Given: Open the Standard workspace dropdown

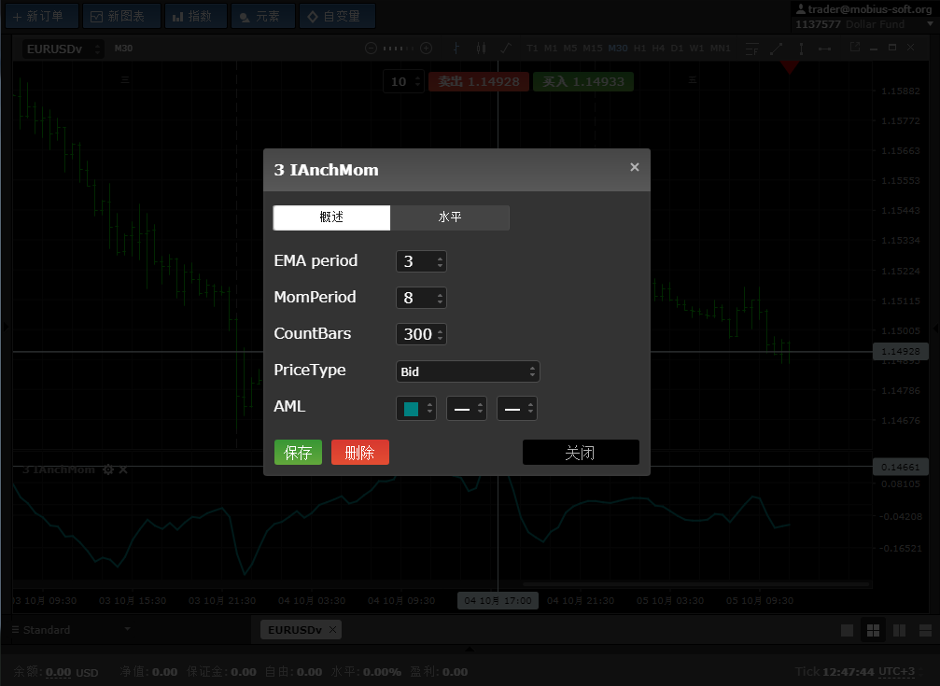Looking at the screenshot, I should (71, 630).
